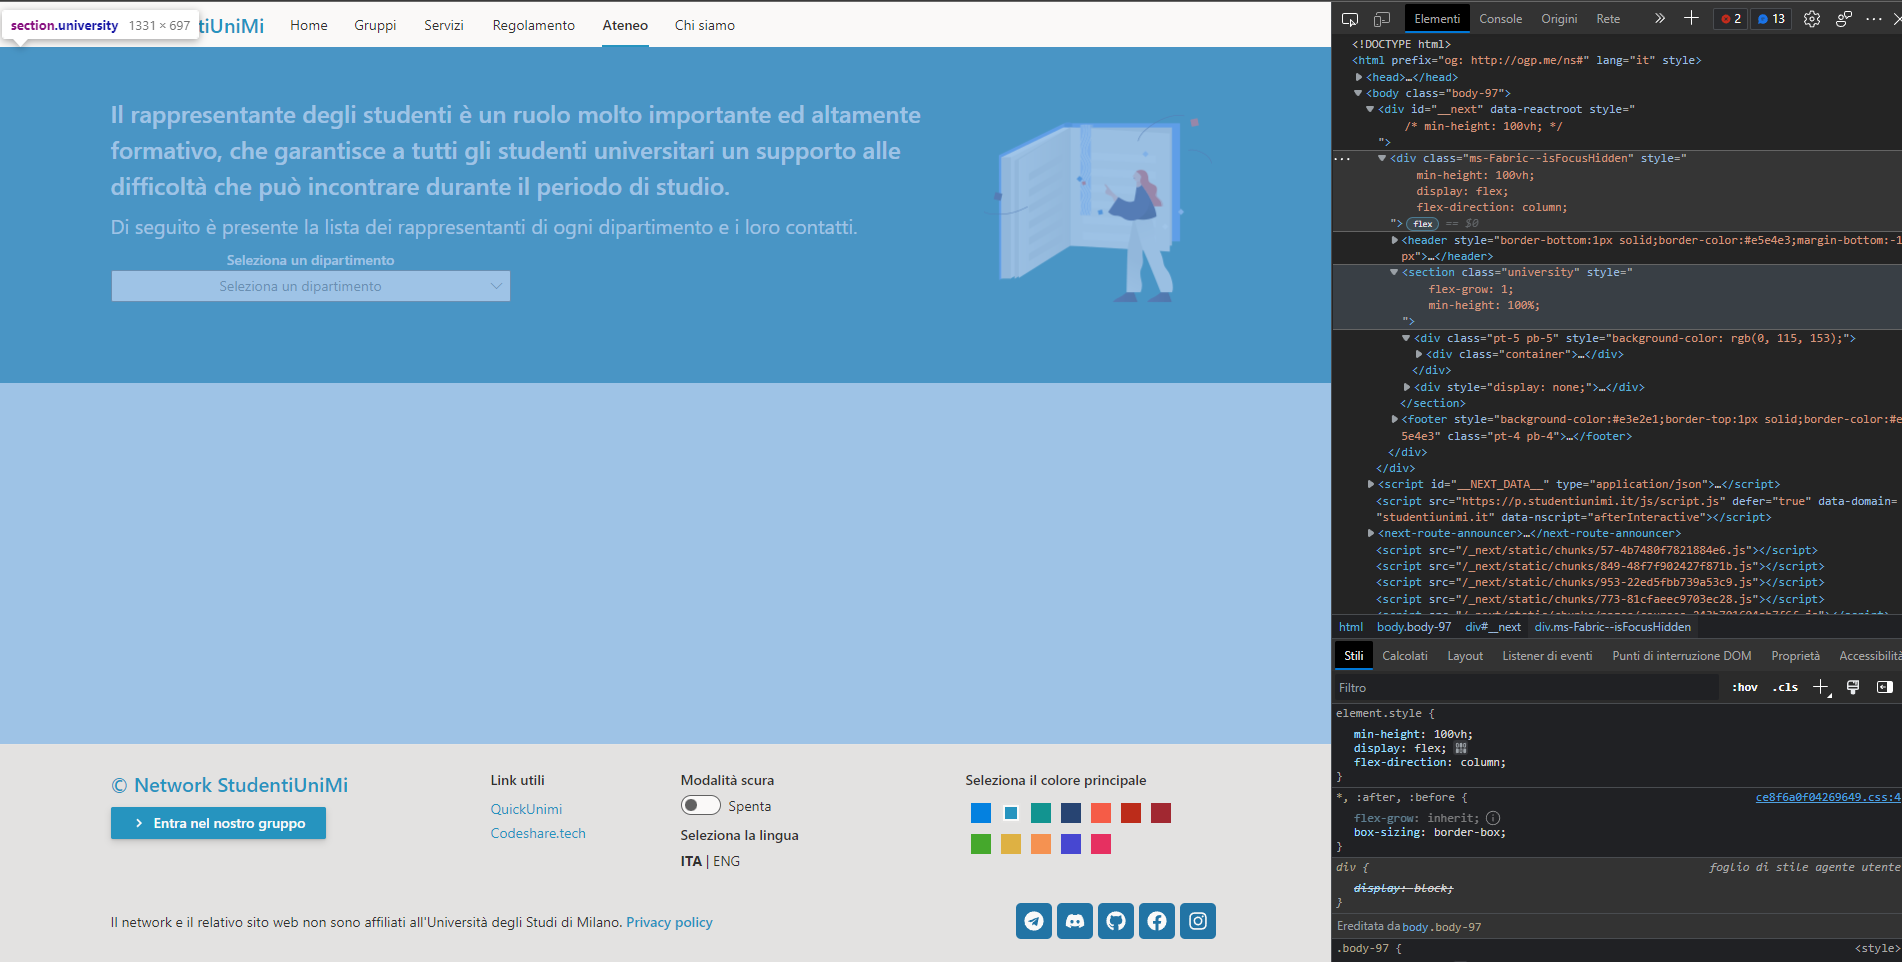Screen dimensions: 1902x962
Task: Expand the head element node
Action: (x=1359, y=77)
